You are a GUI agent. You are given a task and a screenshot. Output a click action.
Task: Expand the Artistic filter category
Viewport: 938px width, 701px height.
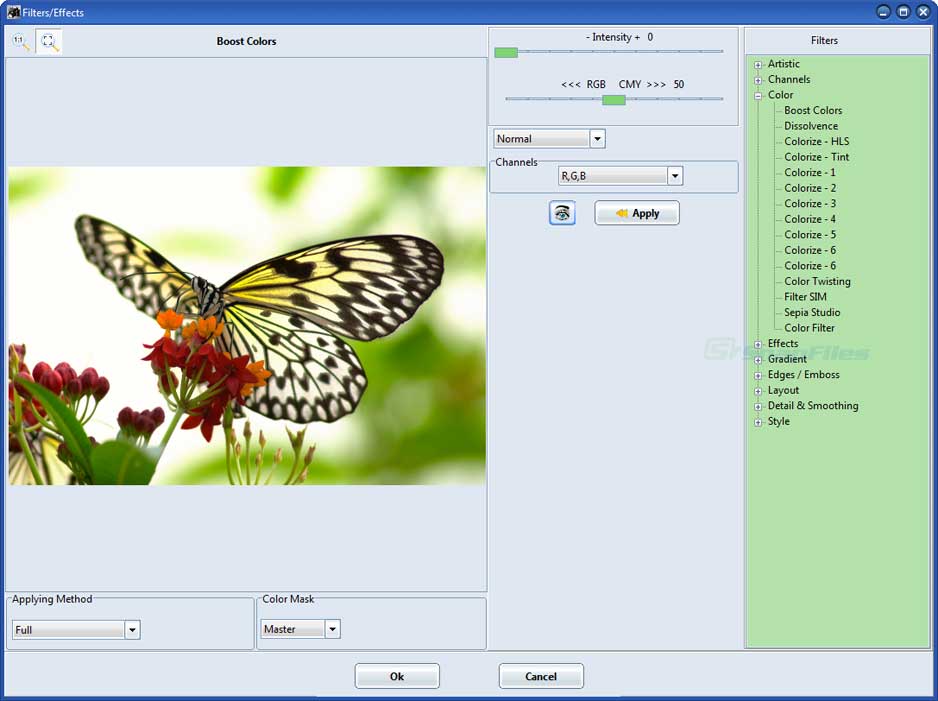757,63
